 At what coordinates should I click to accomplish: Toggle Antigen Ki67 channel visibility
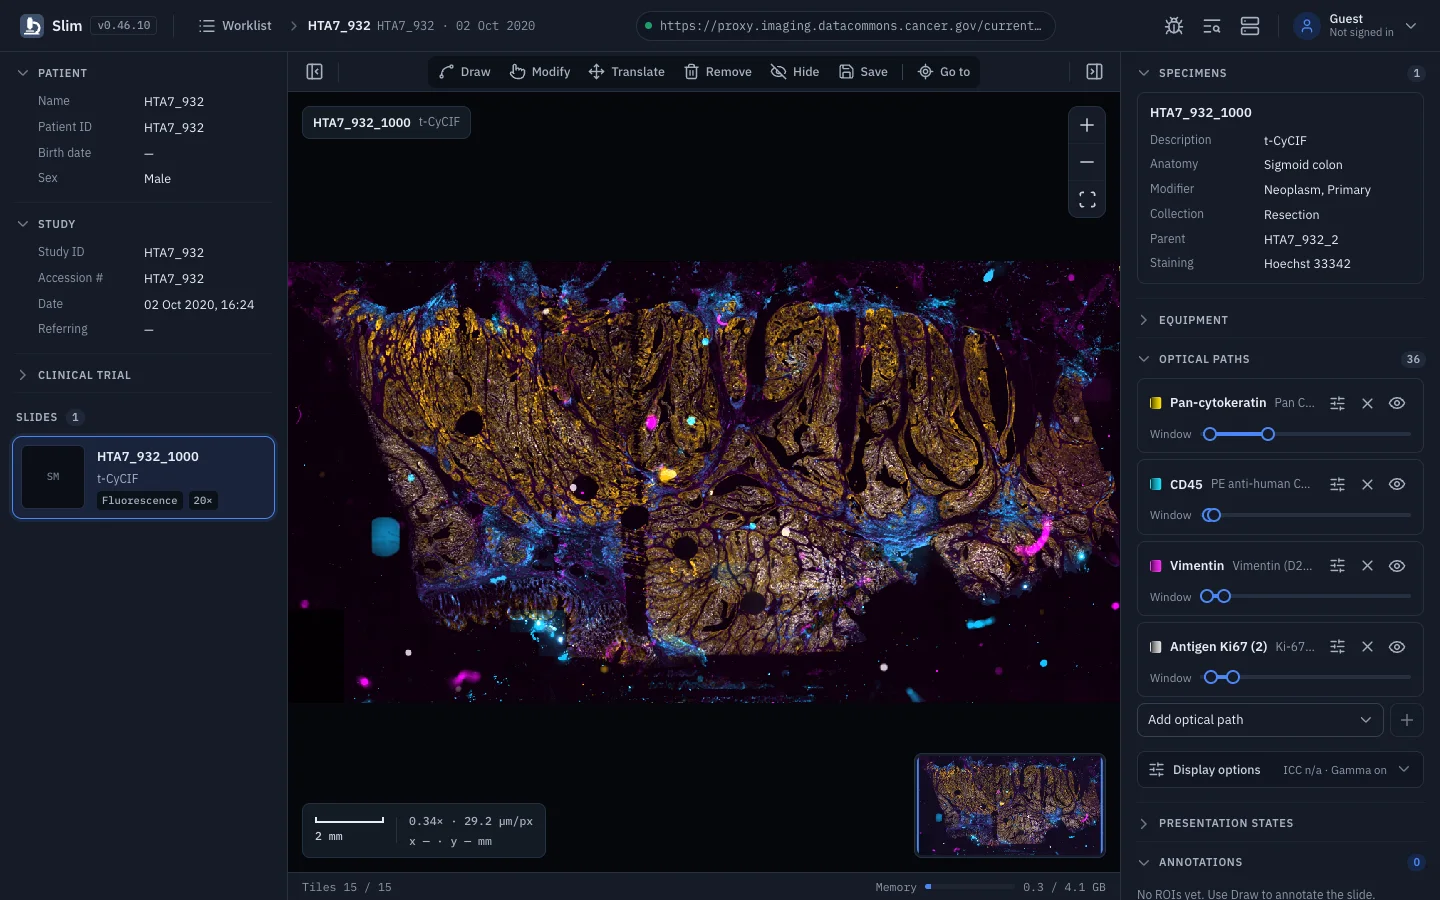click(1397, 647)
